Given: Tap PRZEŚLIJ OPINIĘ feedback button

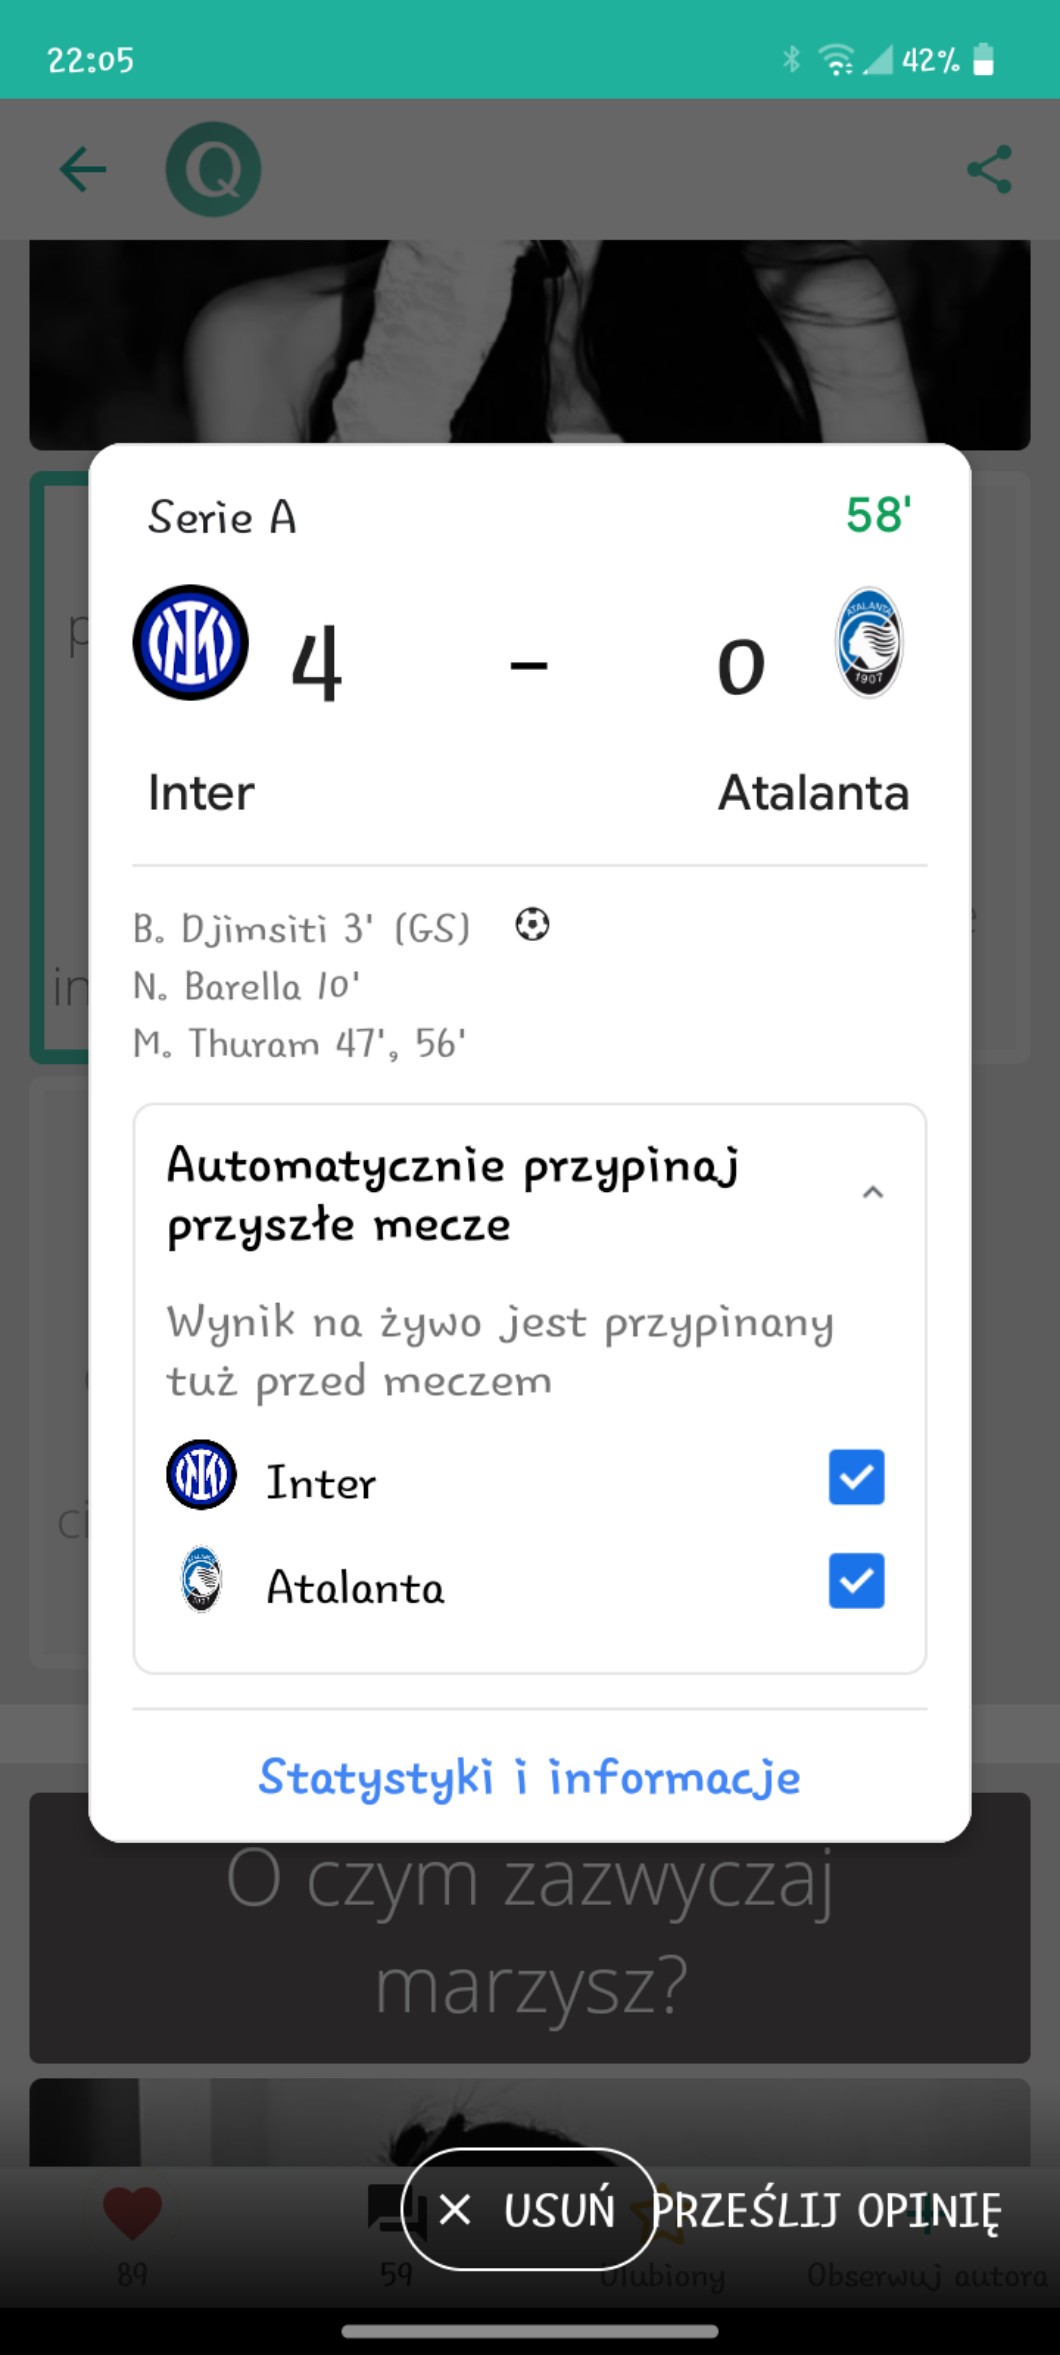Looking at the screenshot, I should tap(828, 2210).
